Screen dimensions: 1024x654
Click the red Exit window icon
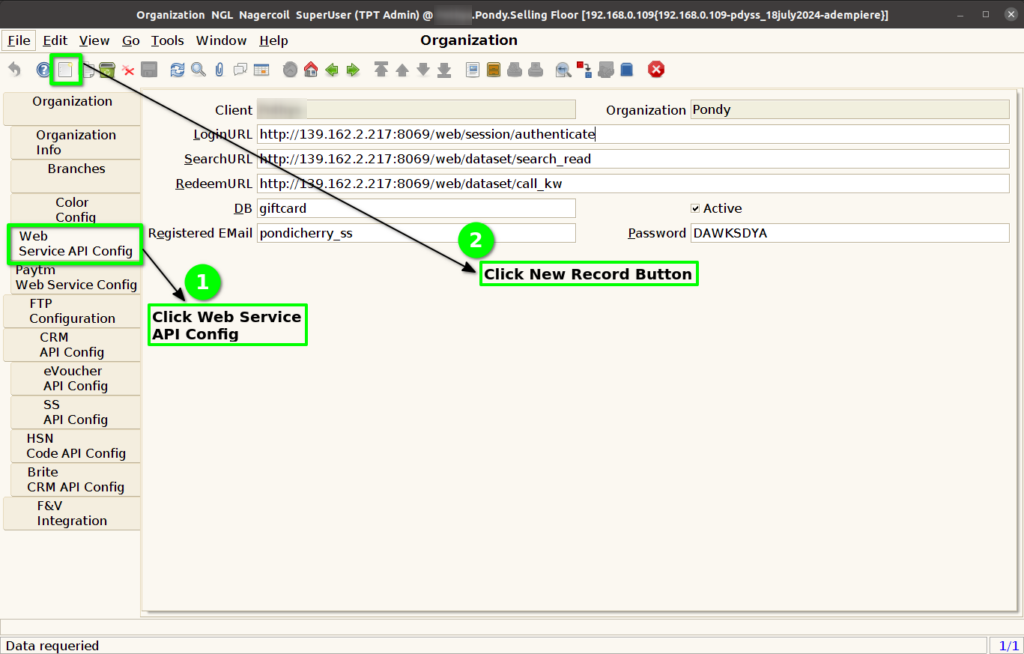click(x=656, y=69)
